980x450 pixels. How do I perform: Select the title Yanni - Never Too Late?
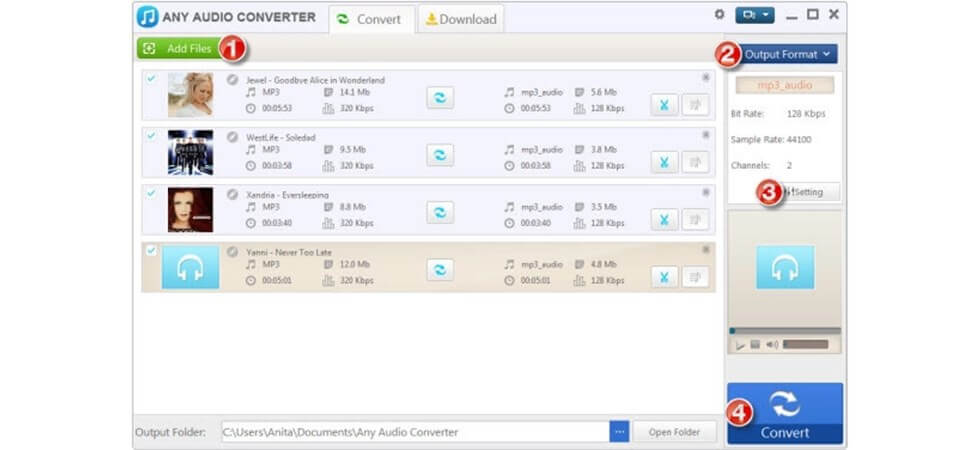tap(289, 252)
